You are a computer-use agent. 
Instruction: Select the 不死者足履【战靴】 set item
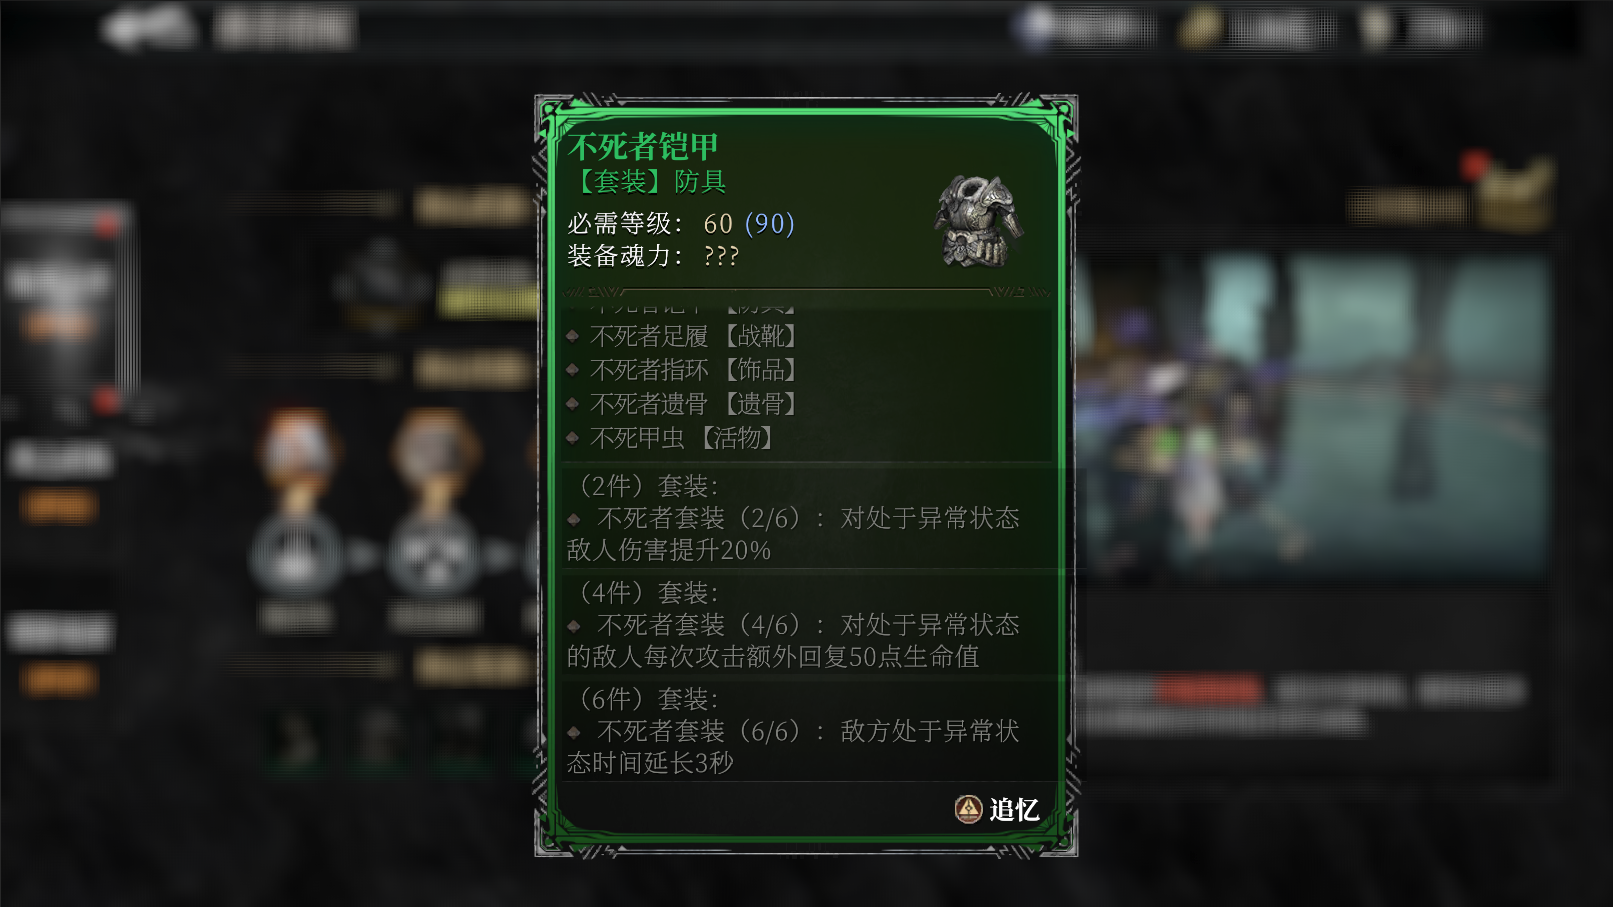pos(693,336)
